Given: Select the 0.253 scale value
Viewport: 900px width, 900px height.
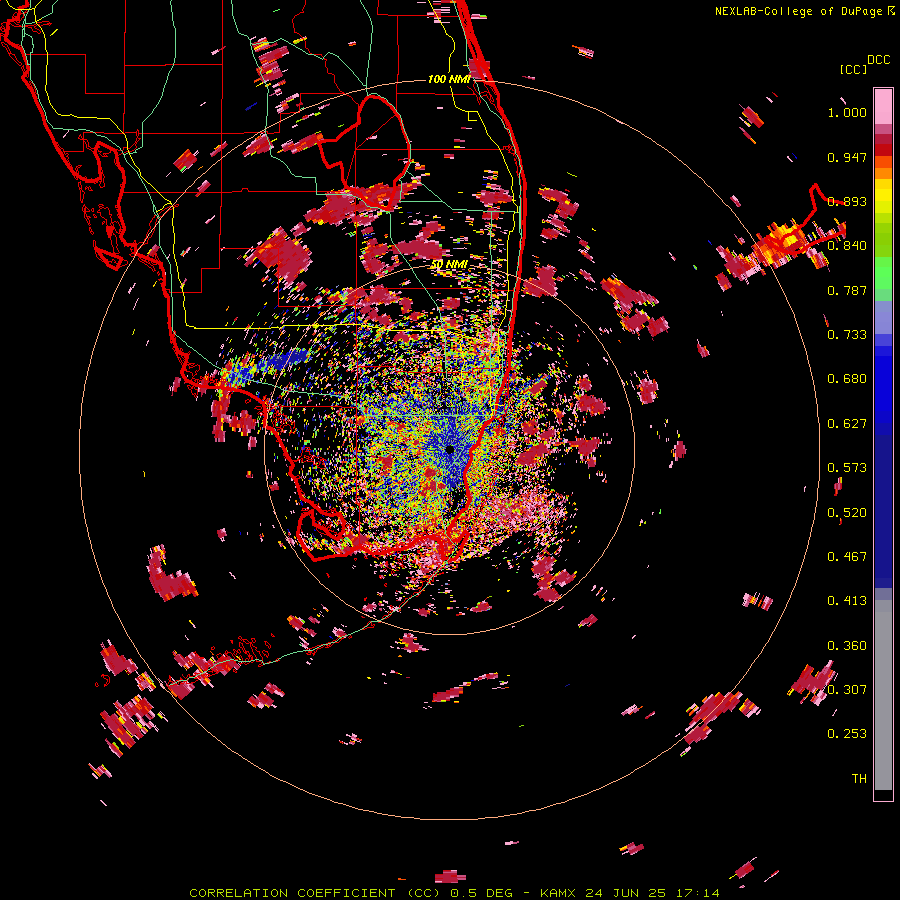Looking at the screenshot, I should [847, 734].
